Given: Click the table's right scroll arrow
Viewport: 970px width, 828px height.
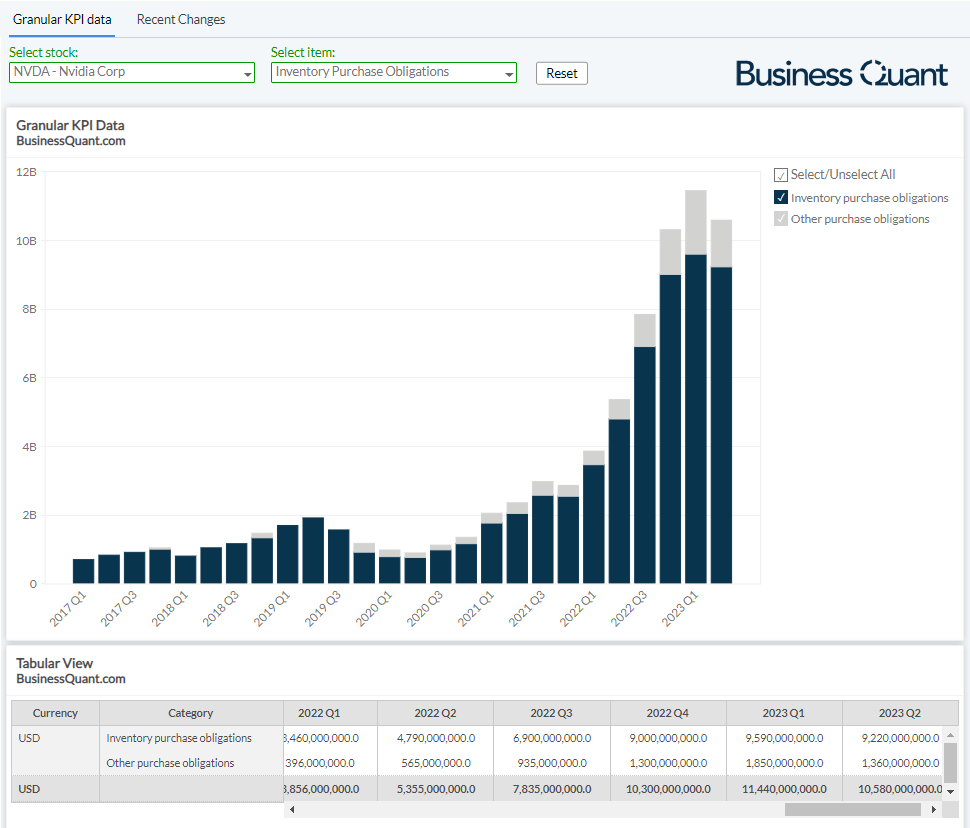Looking at the screenshot, I should click(934, 809).
